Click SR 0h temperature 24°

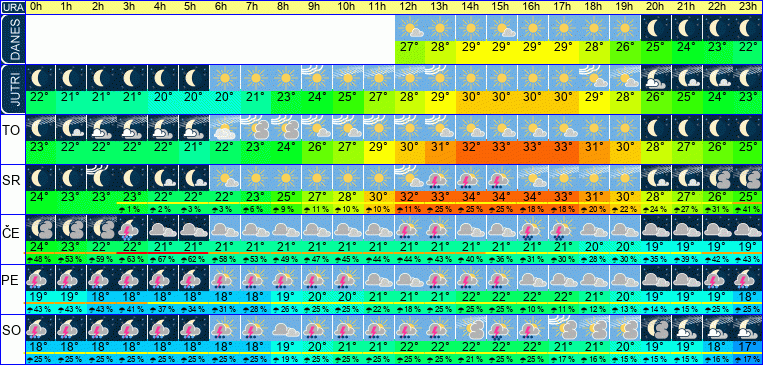click(40, 197)
